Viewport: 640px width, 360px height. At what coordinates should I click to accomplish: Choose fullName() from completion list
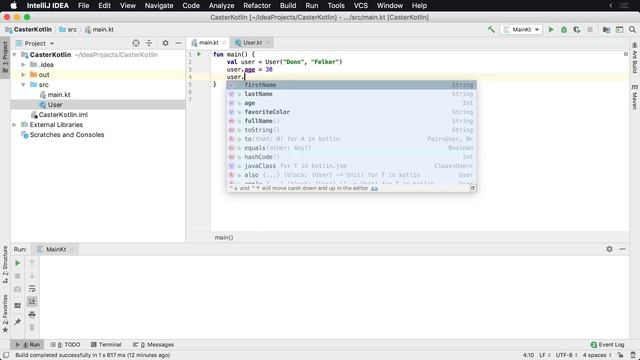[x=351, y=121]
